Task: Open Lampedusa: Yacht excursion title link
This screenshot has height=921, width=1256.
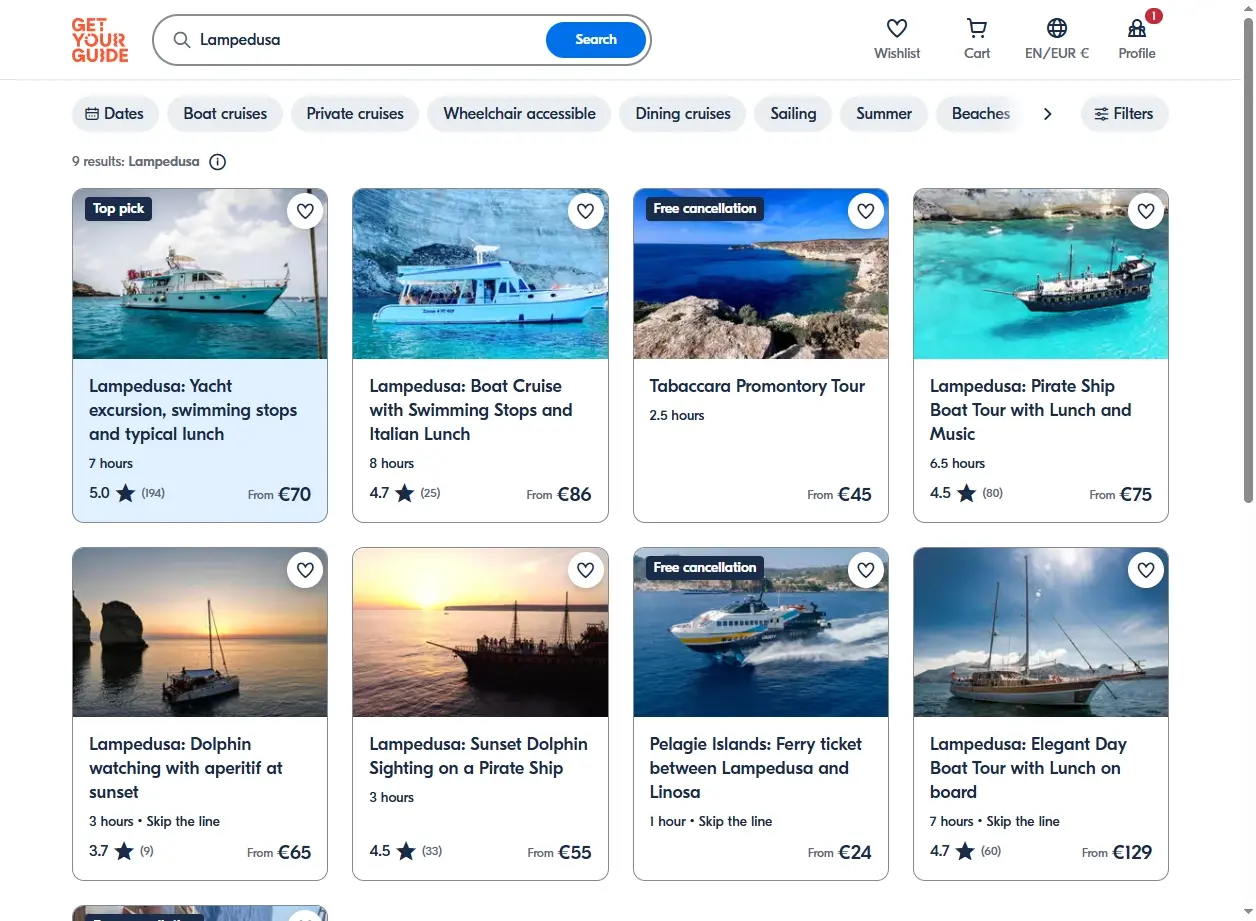Action: coord(193,410)
